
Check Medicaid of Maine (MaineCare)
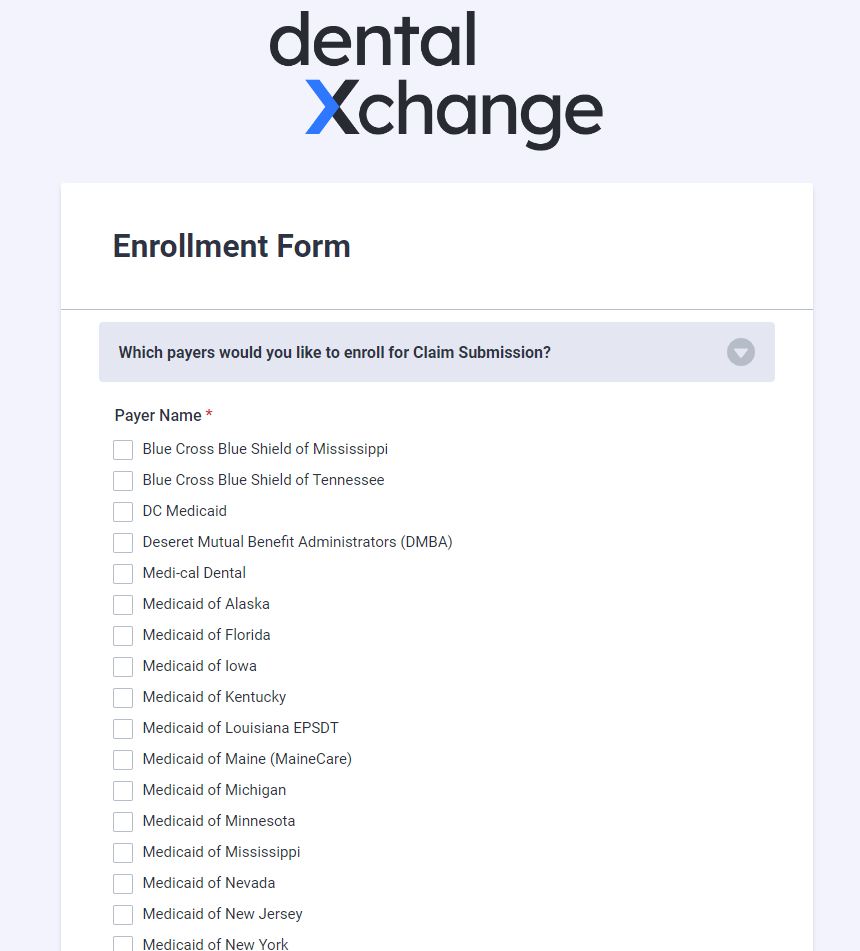point(123,759)
